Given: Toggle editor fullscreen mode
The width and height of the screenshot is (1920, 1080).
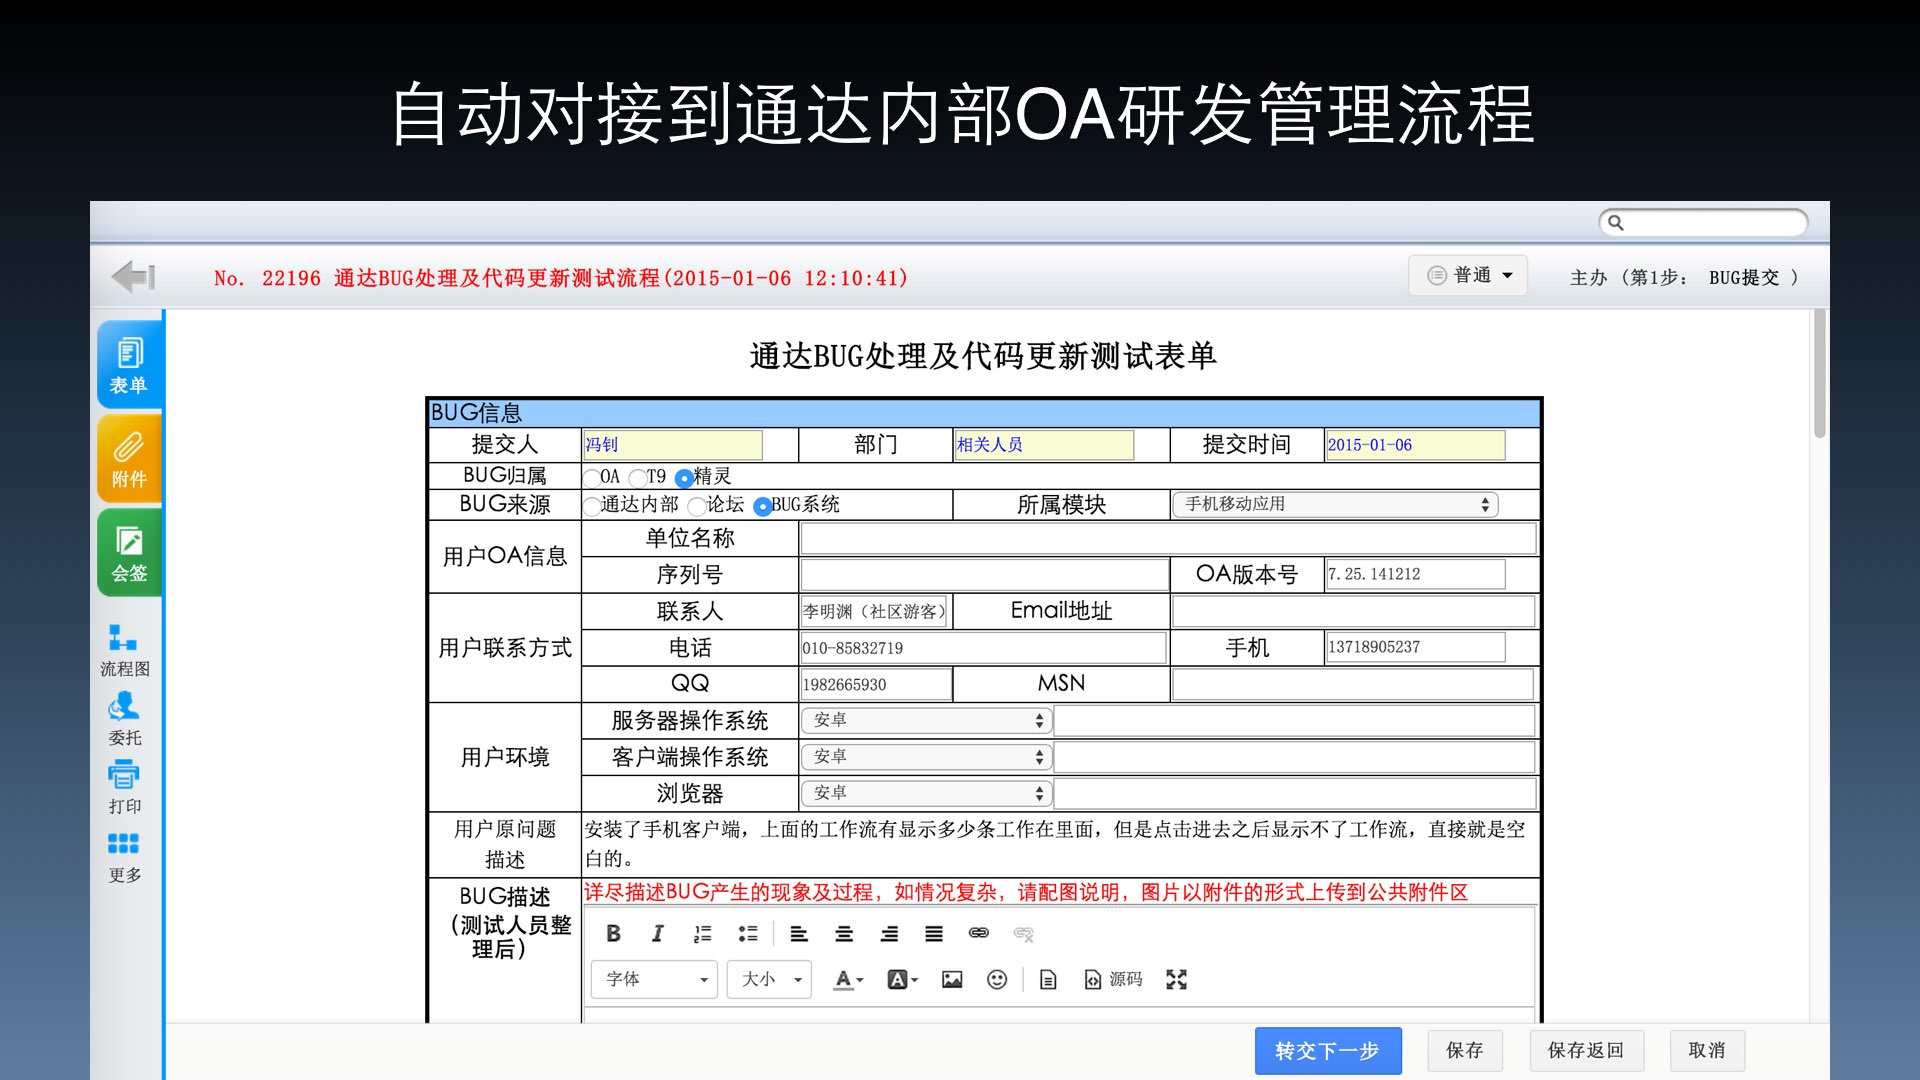Looking at the screenshot, I should click(1177, 979).
